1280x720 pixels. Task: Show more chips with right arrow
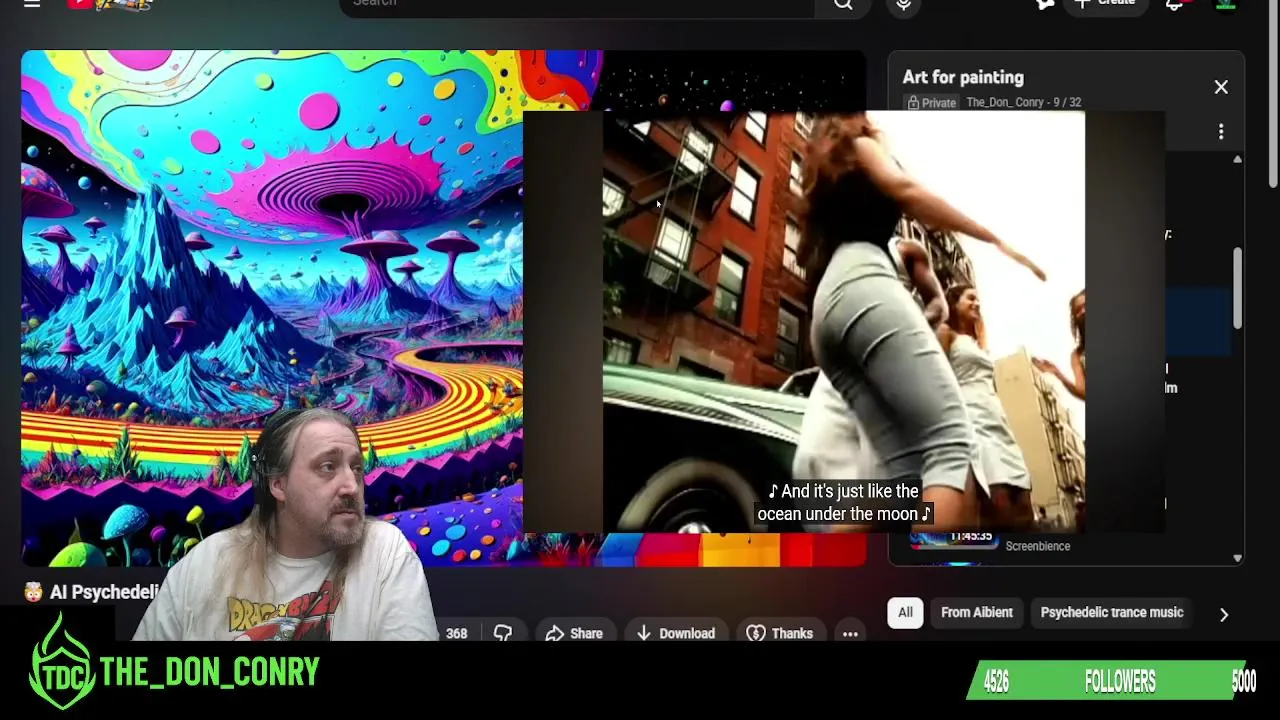tap(1223, 614)
